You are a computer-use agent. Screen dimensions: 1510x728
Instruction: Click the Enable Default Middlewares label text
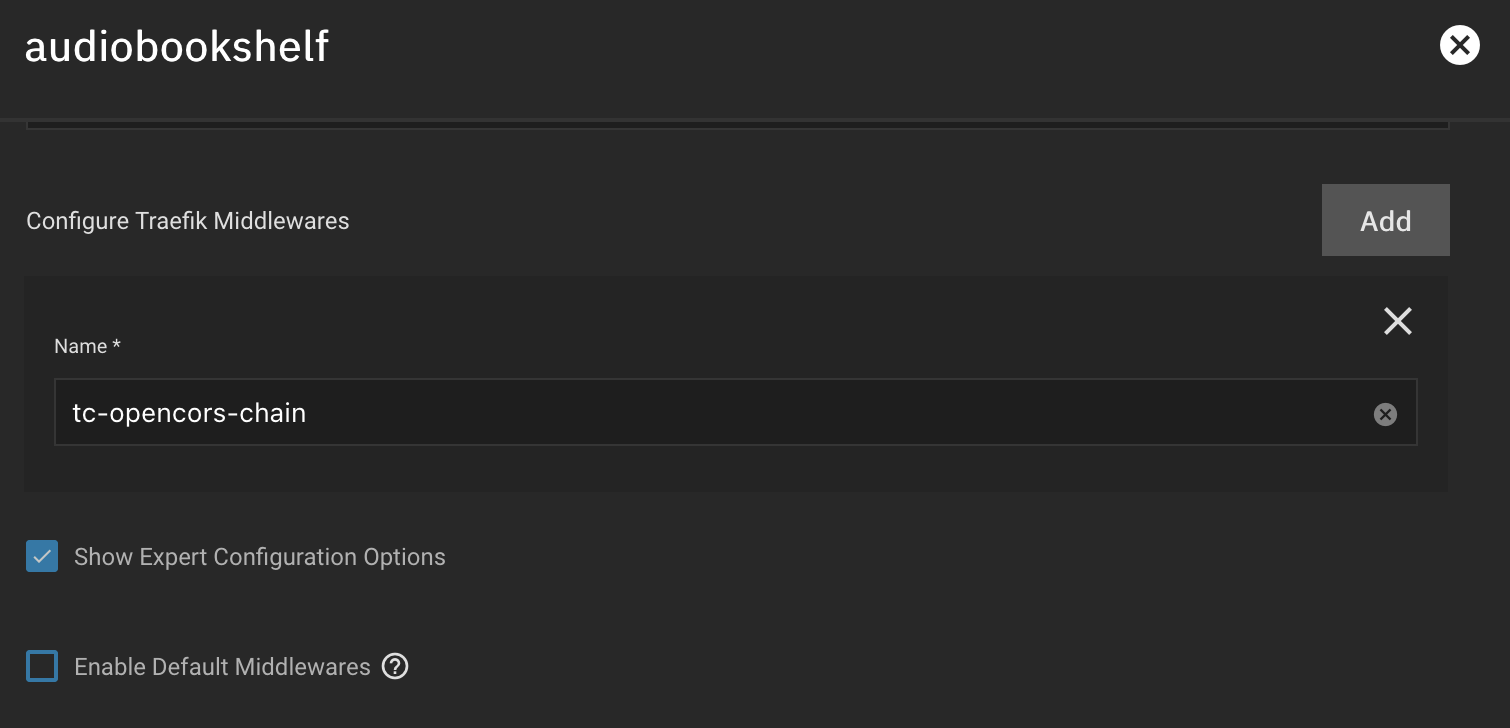(222, 667)
